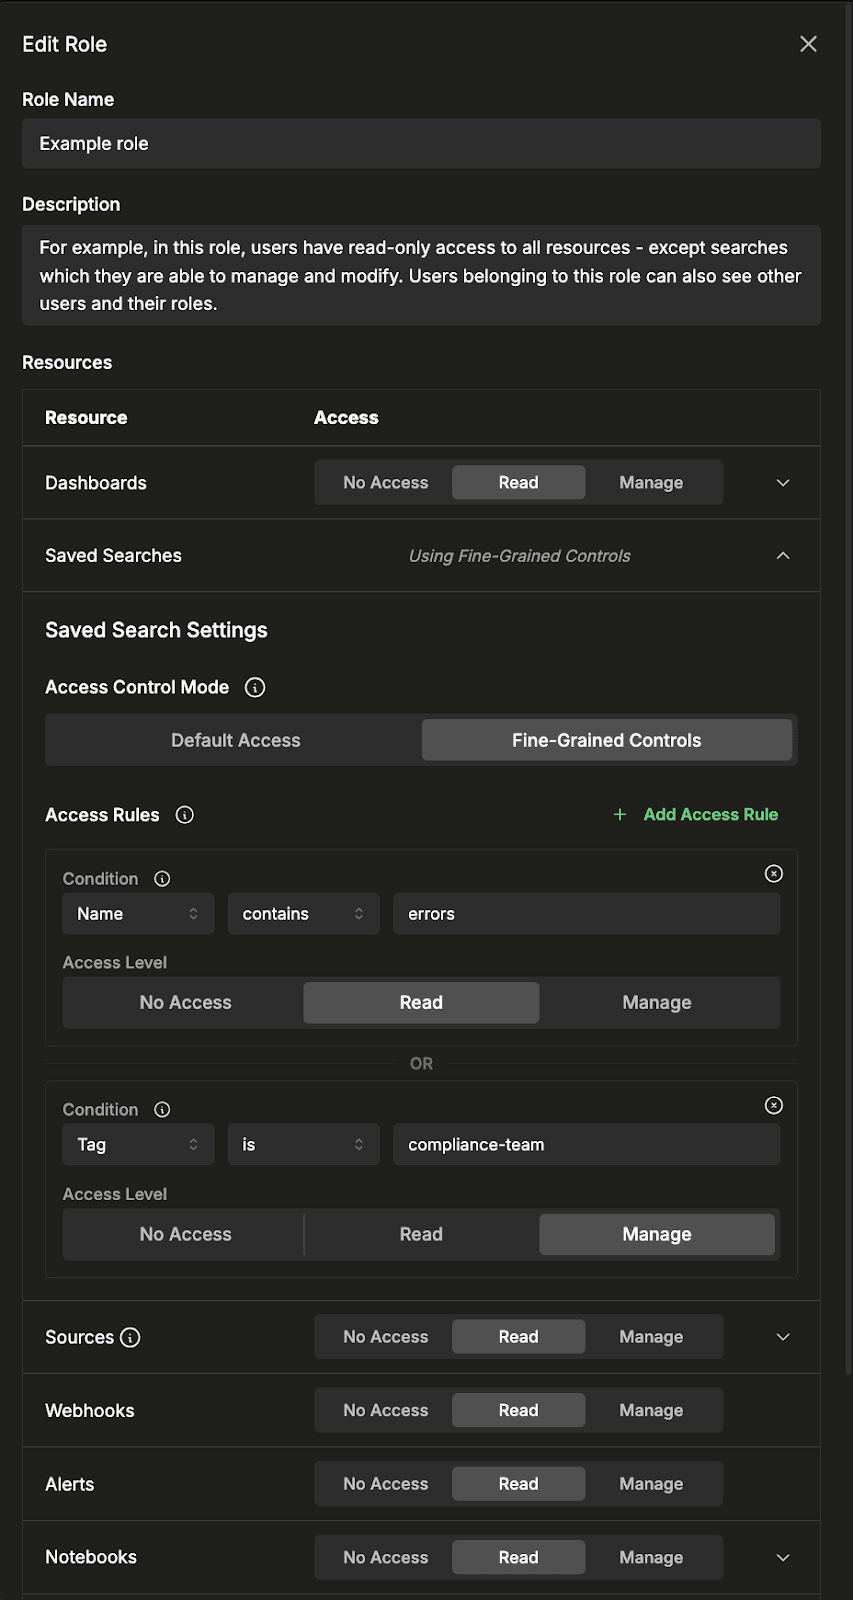Click the Sources info icon
Image resolution: width=853 pixels, height=1600 pixels.
(x=130, y=1338)
